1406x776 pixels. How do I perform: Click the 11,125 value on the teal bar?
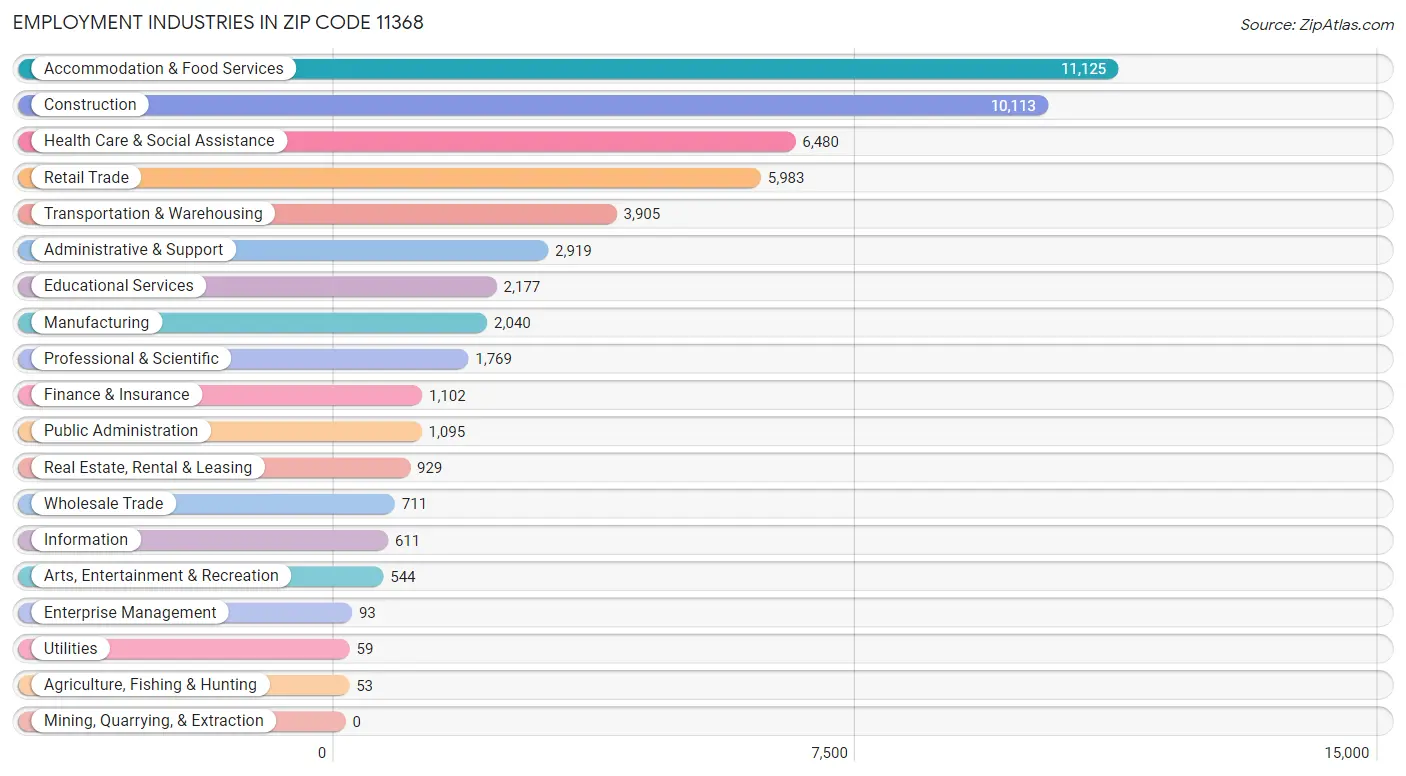(x=1083, y=69)
